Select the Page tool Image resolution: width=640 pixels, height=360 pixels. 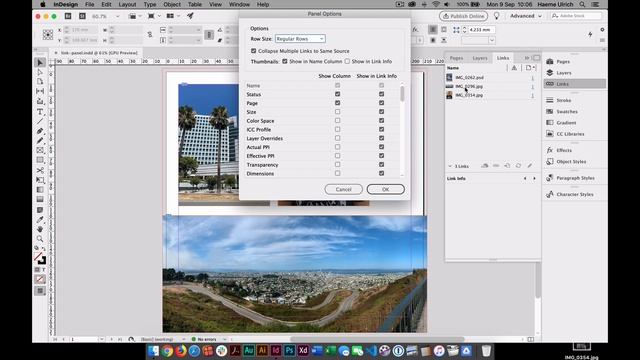click(x=40, y=82)
